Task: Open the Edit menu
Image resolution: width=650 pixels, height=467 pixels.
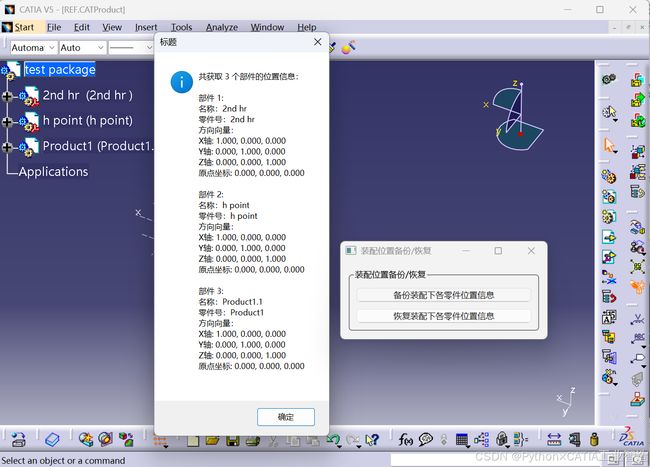Action: (x=82, y=27)
